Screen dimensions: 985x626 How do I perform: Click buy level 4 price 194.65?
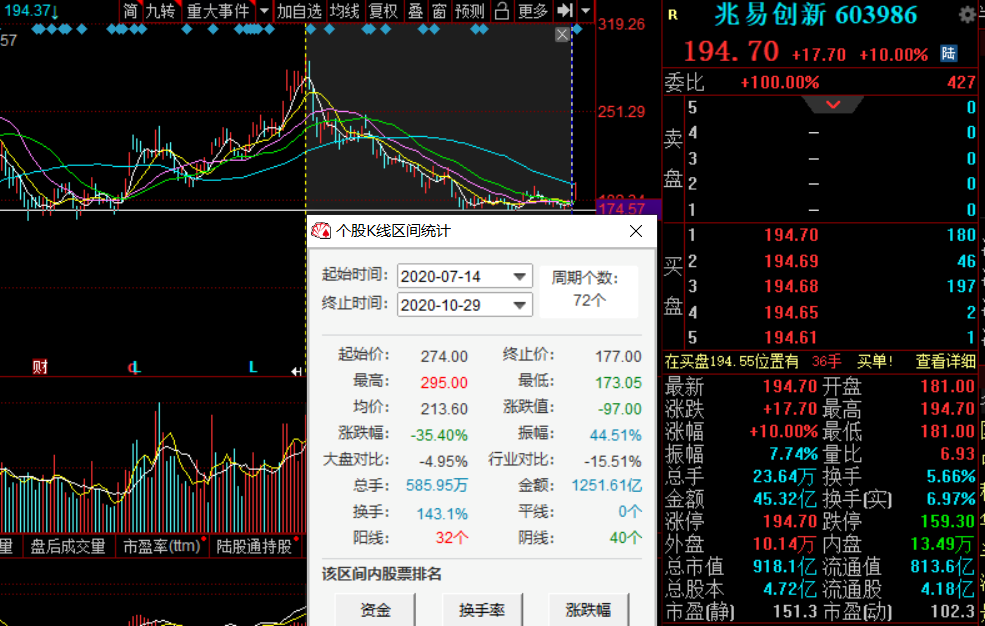point(791,312)
